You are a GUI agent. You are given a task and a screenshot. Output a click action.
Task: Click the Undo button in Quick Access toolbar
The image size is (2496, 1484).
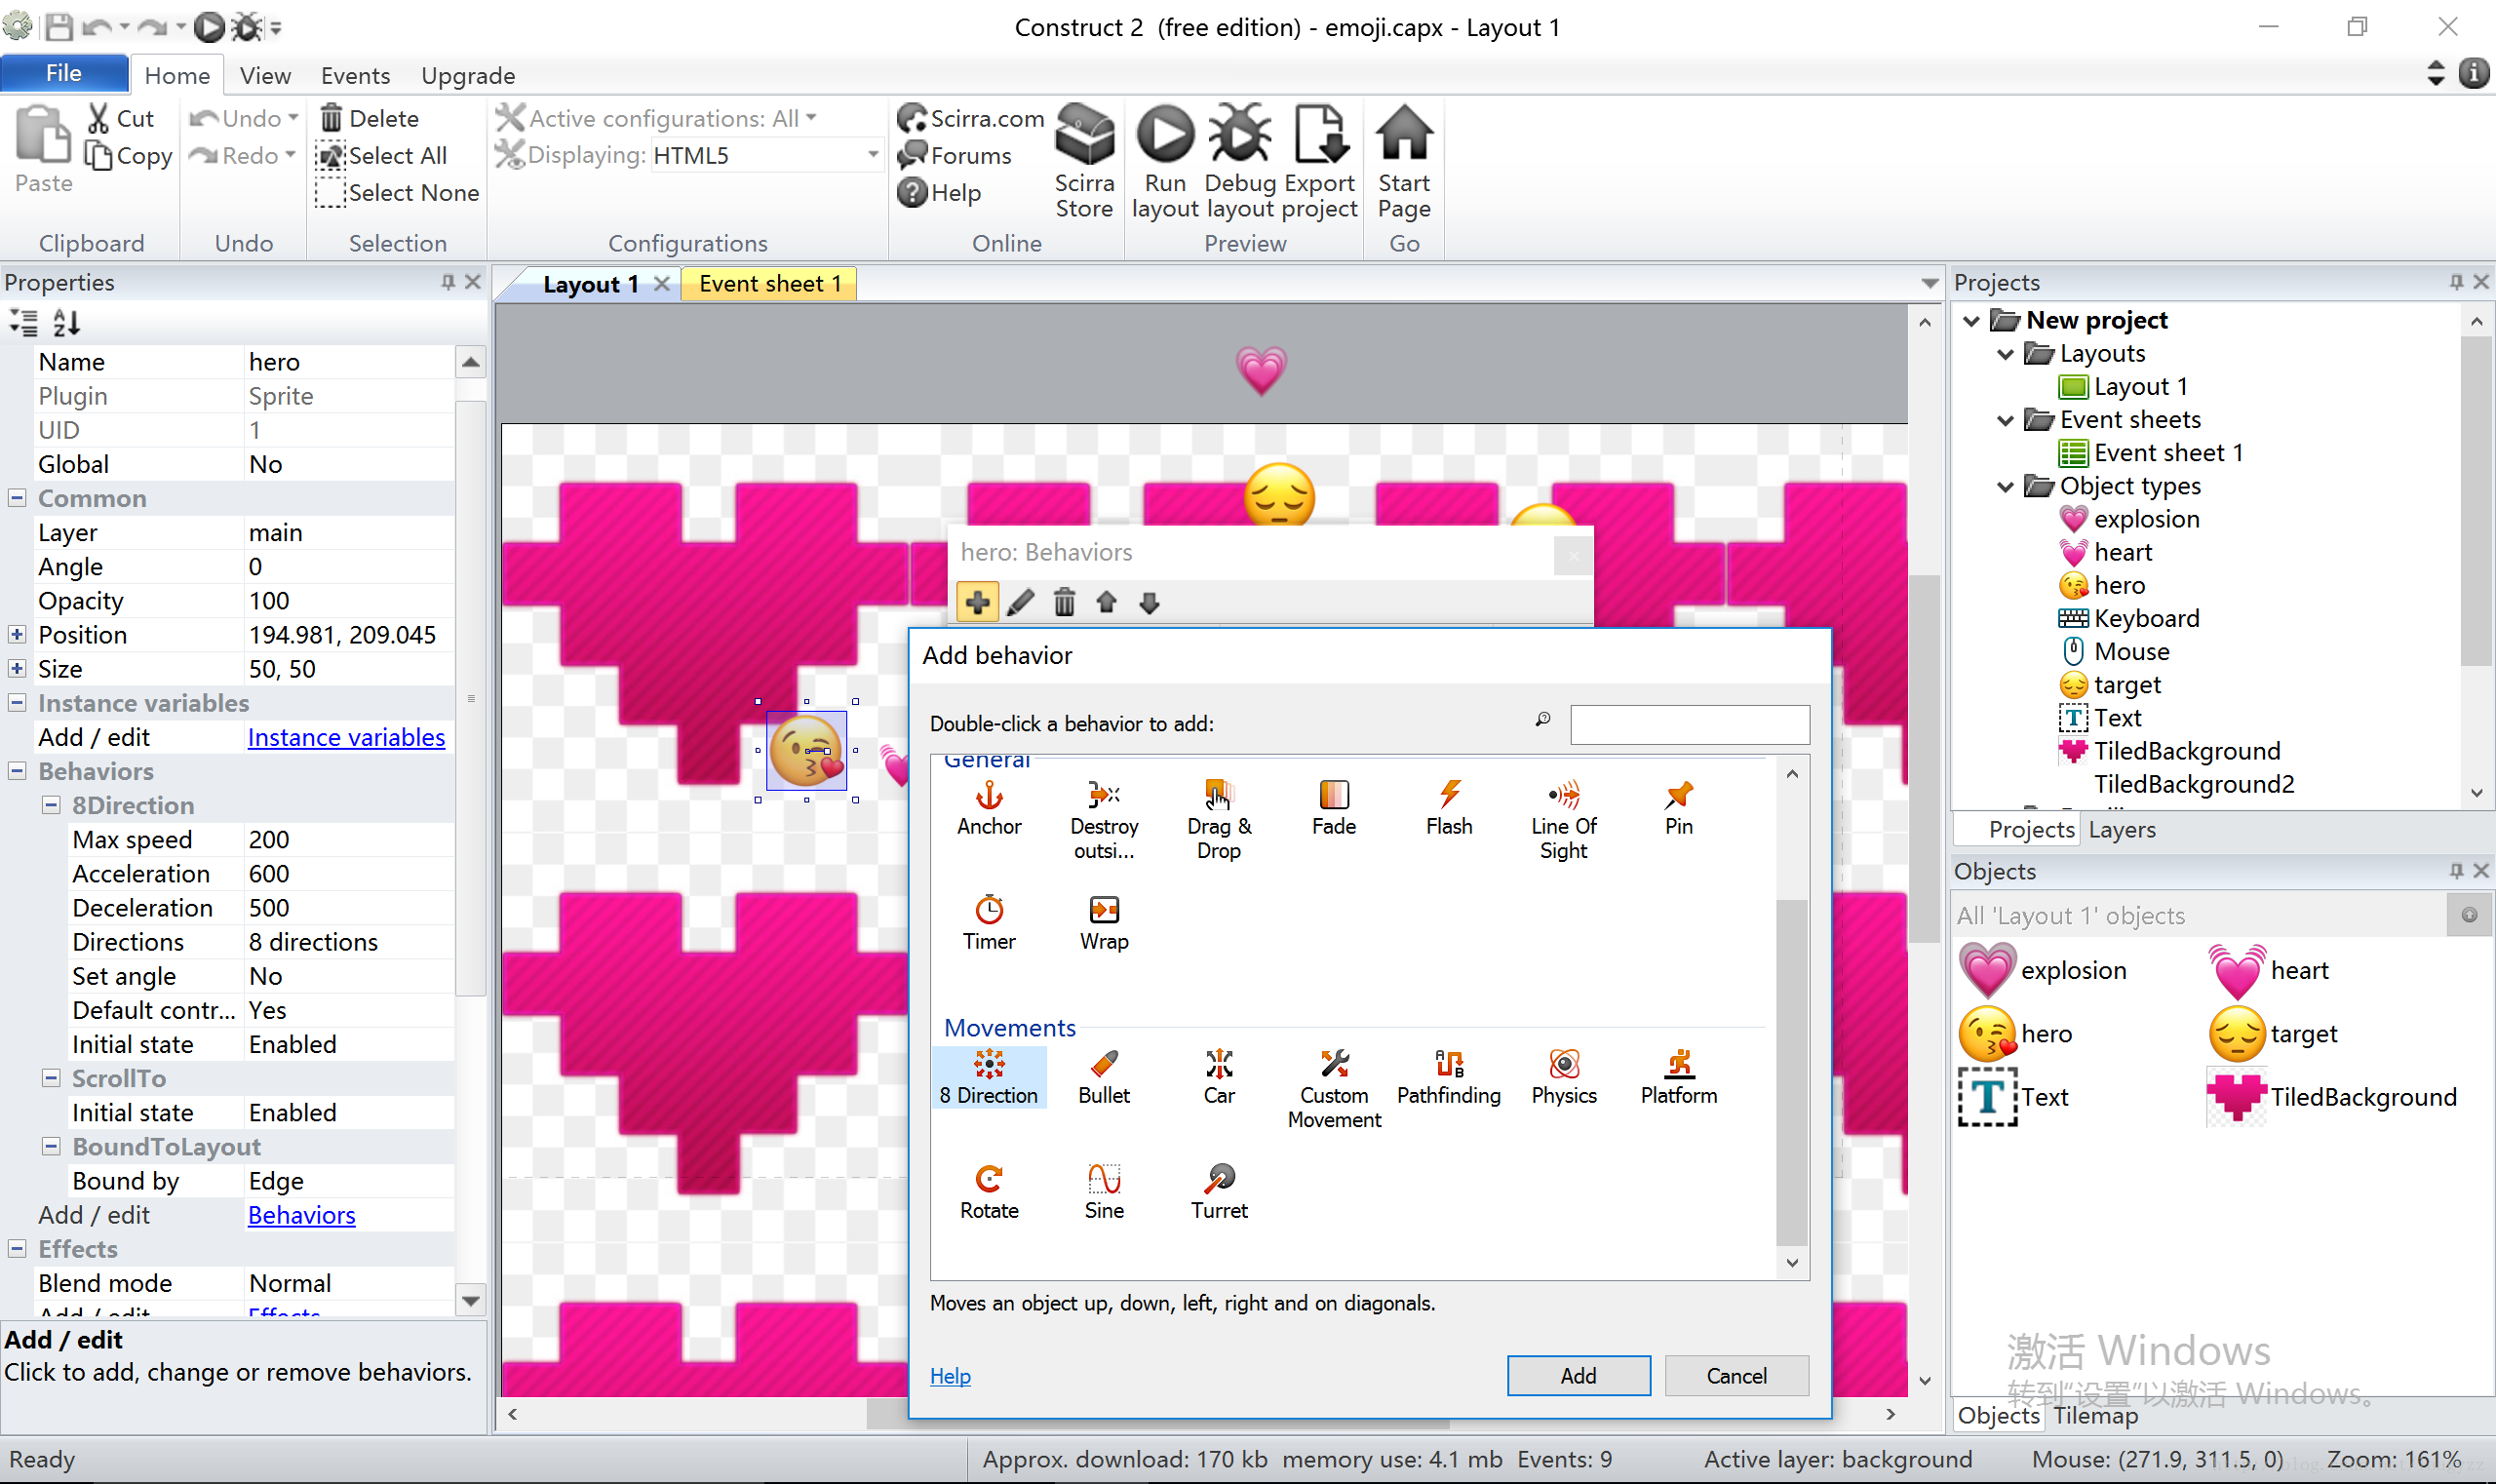(96, 27)
